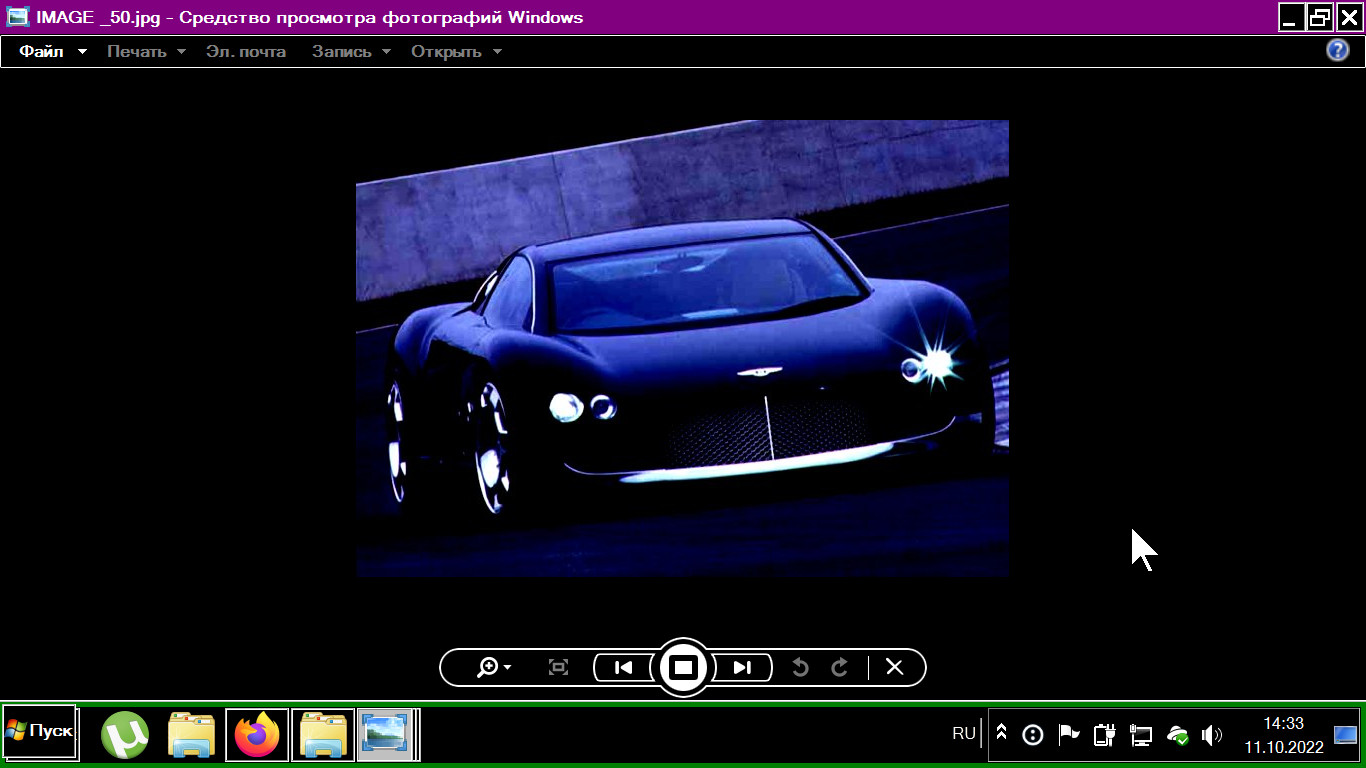The height and width of the screenshot is (768, 1366).
Task: Click the circular notification tray icon
Action: [1033, 735]
